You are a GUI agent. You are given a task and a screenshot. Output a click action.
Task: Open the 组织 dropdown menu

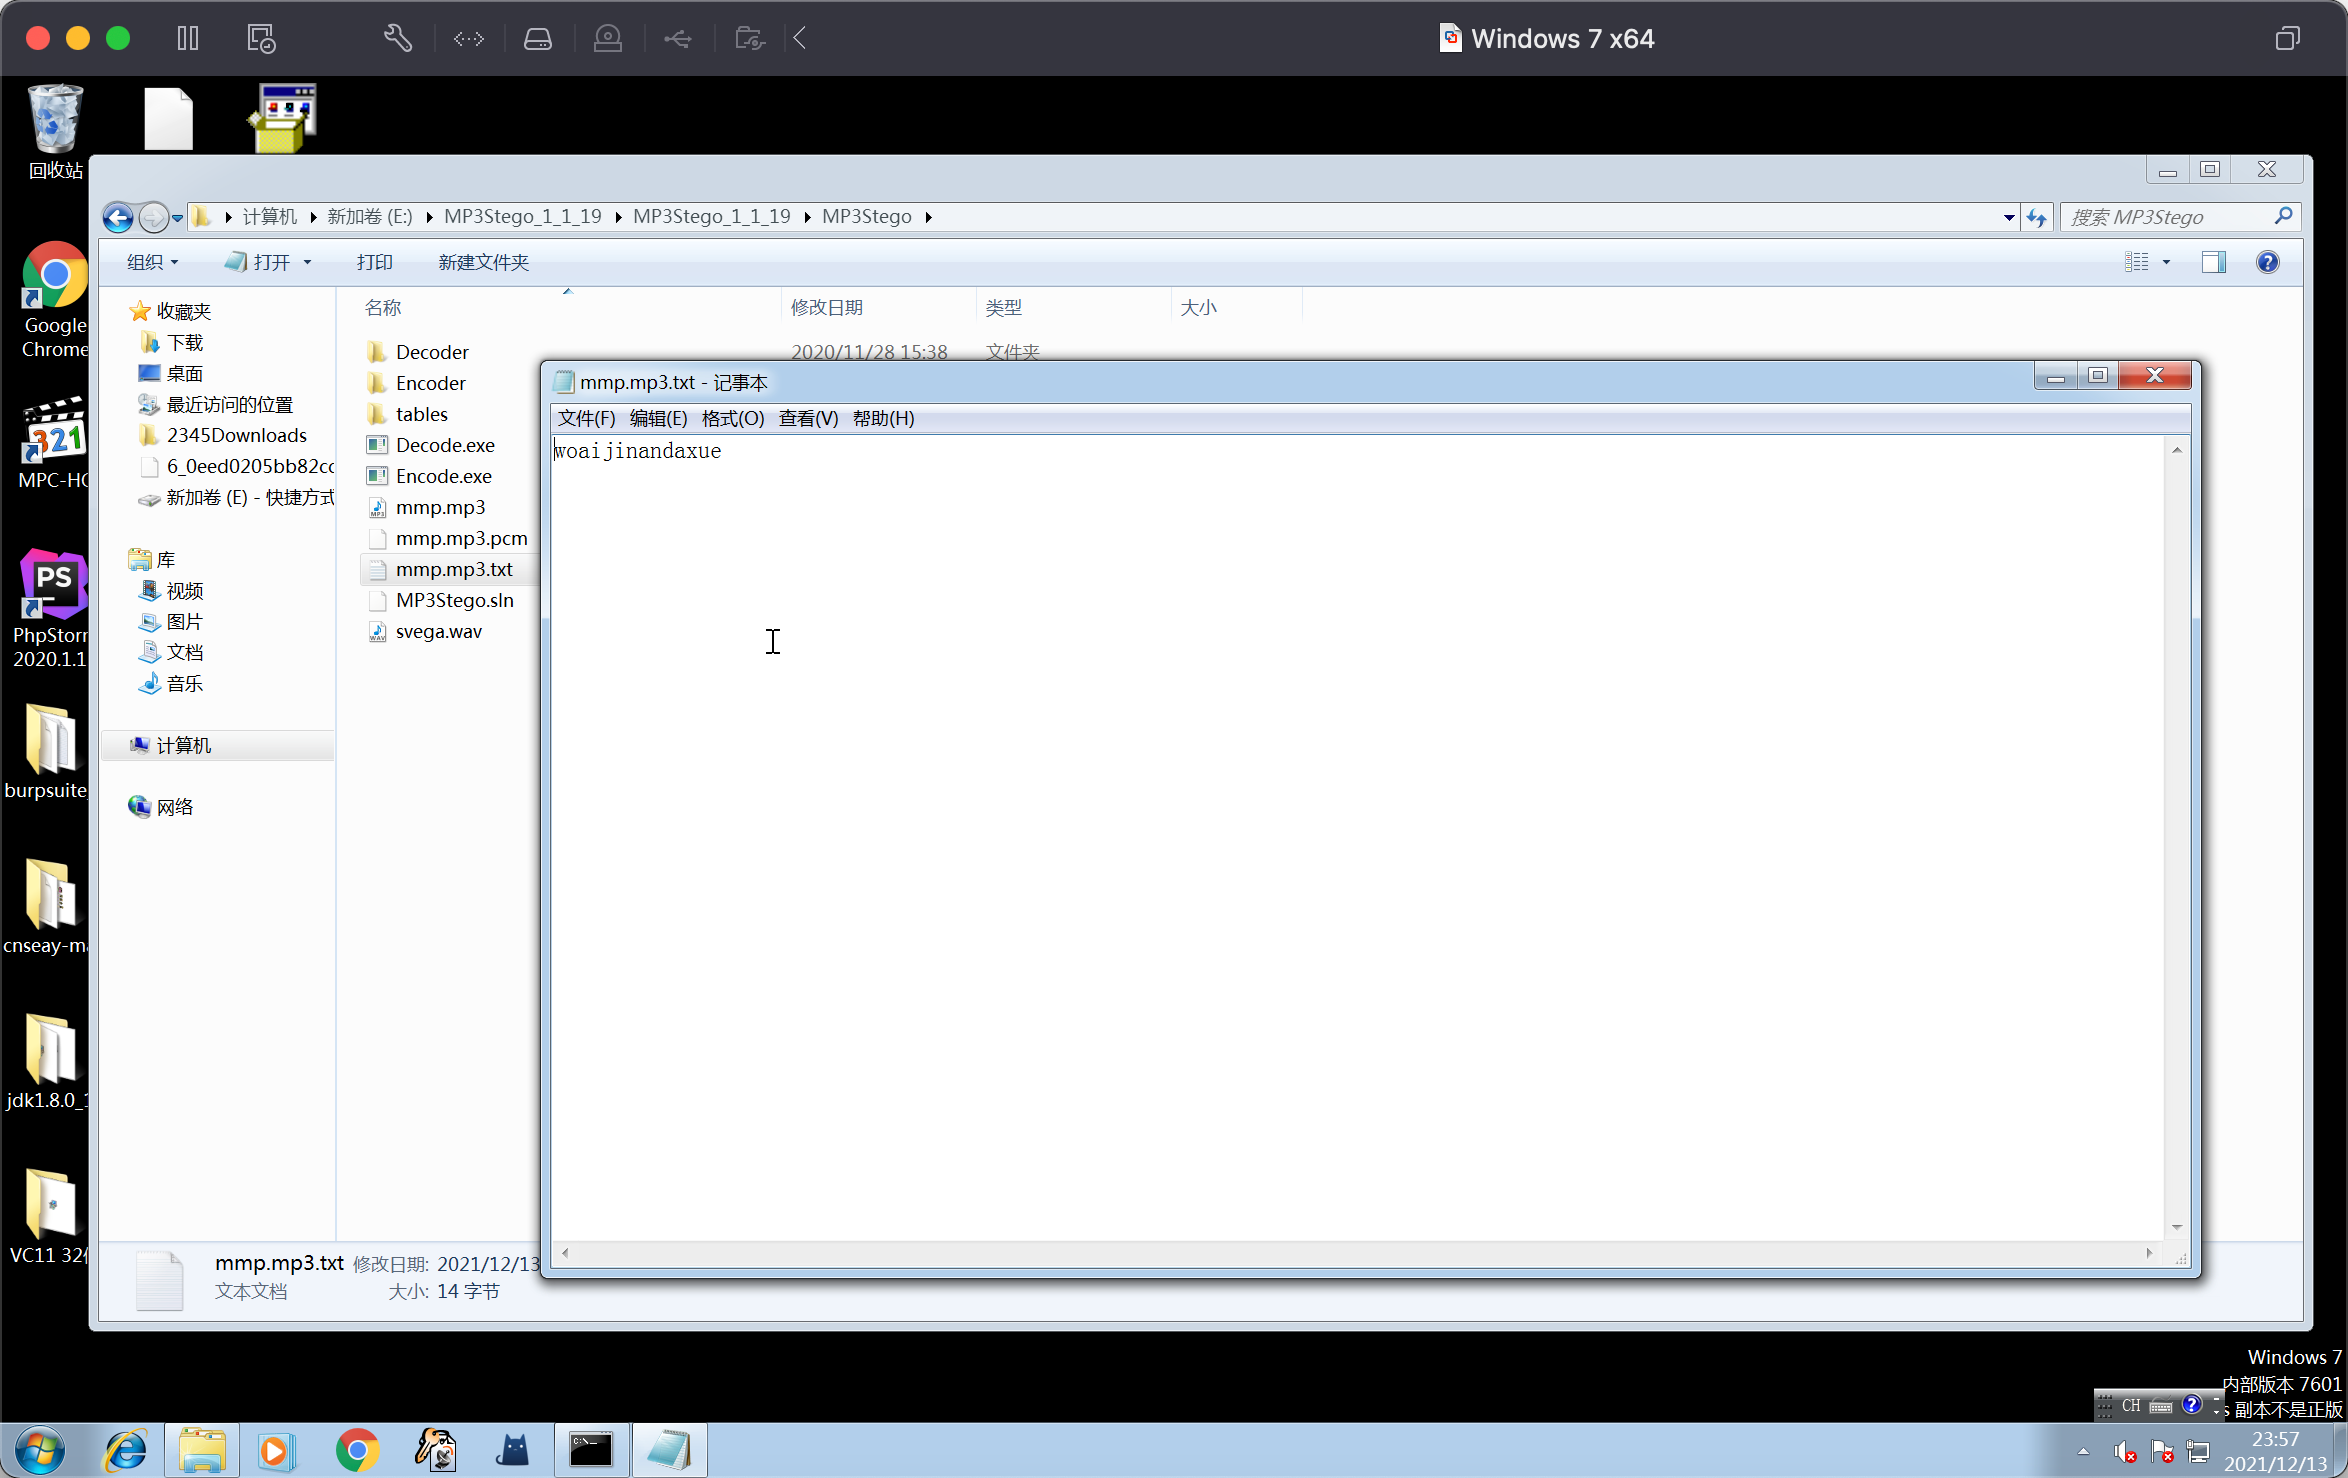tap(152, 262)
